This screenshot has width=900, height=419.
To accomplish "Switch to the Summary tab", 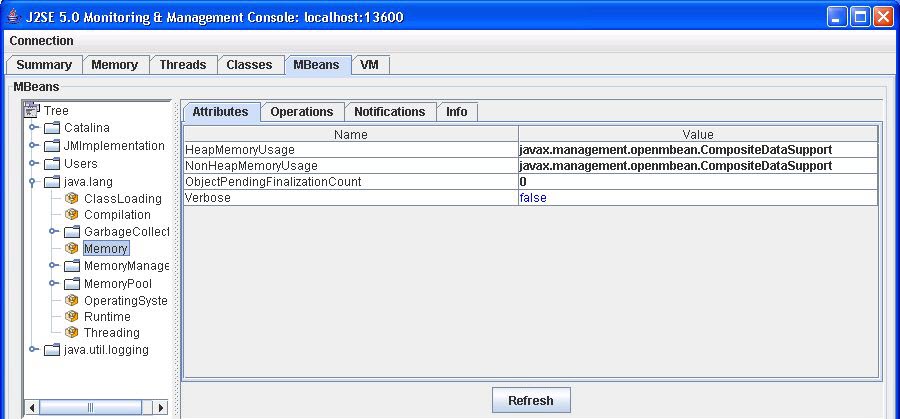I will (44, 65).
